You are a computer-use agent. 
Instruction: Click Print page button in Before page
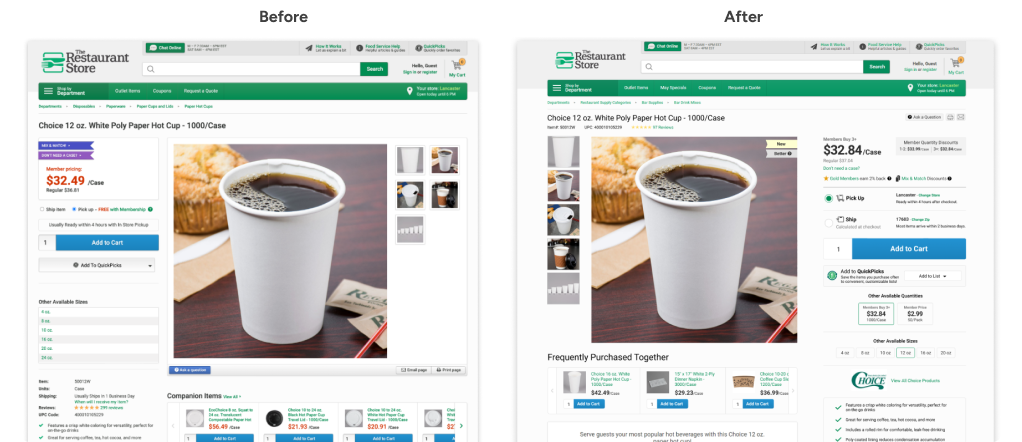448,370
